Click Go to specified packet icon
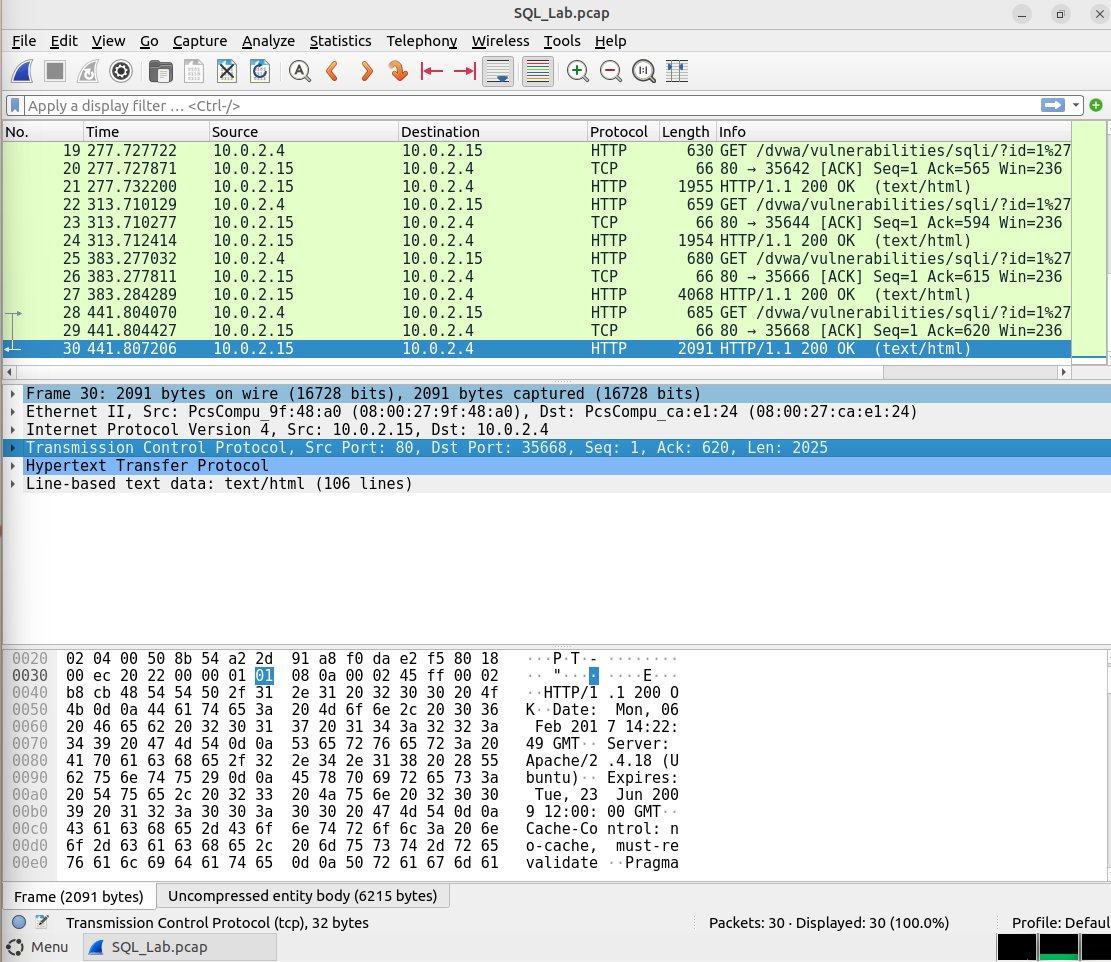This screenshot has height=962, width=1111. pos(398,72)
